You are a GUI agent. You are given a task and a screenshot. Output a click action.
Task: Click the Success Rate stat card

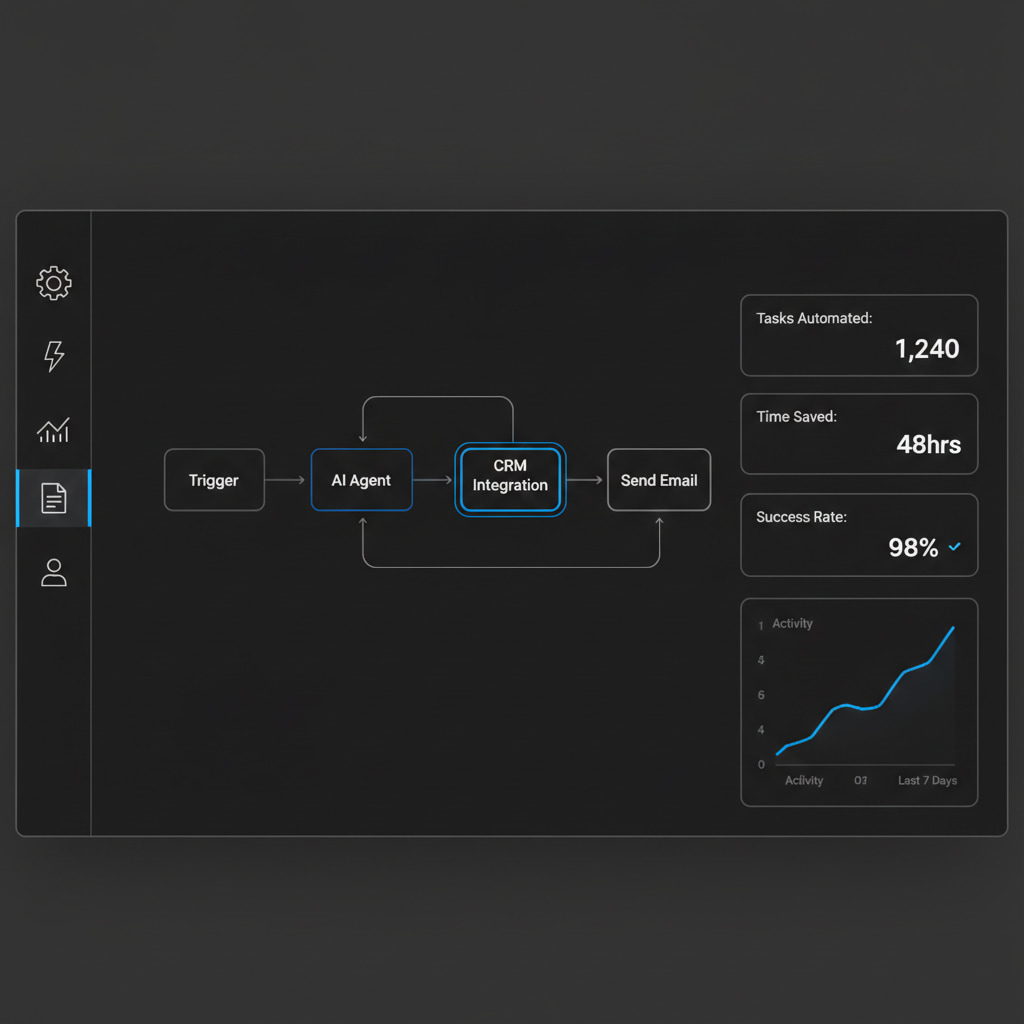click(x=859, y=534)
